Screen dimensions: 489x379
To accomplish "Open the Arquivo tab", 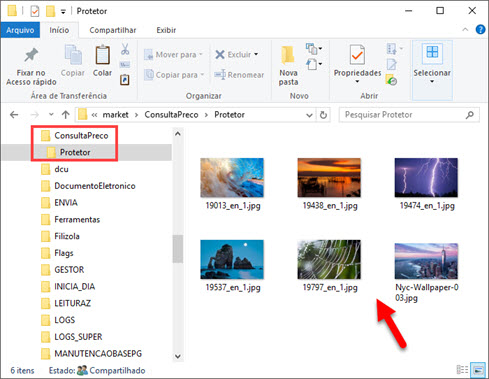I will coord(20,30).
